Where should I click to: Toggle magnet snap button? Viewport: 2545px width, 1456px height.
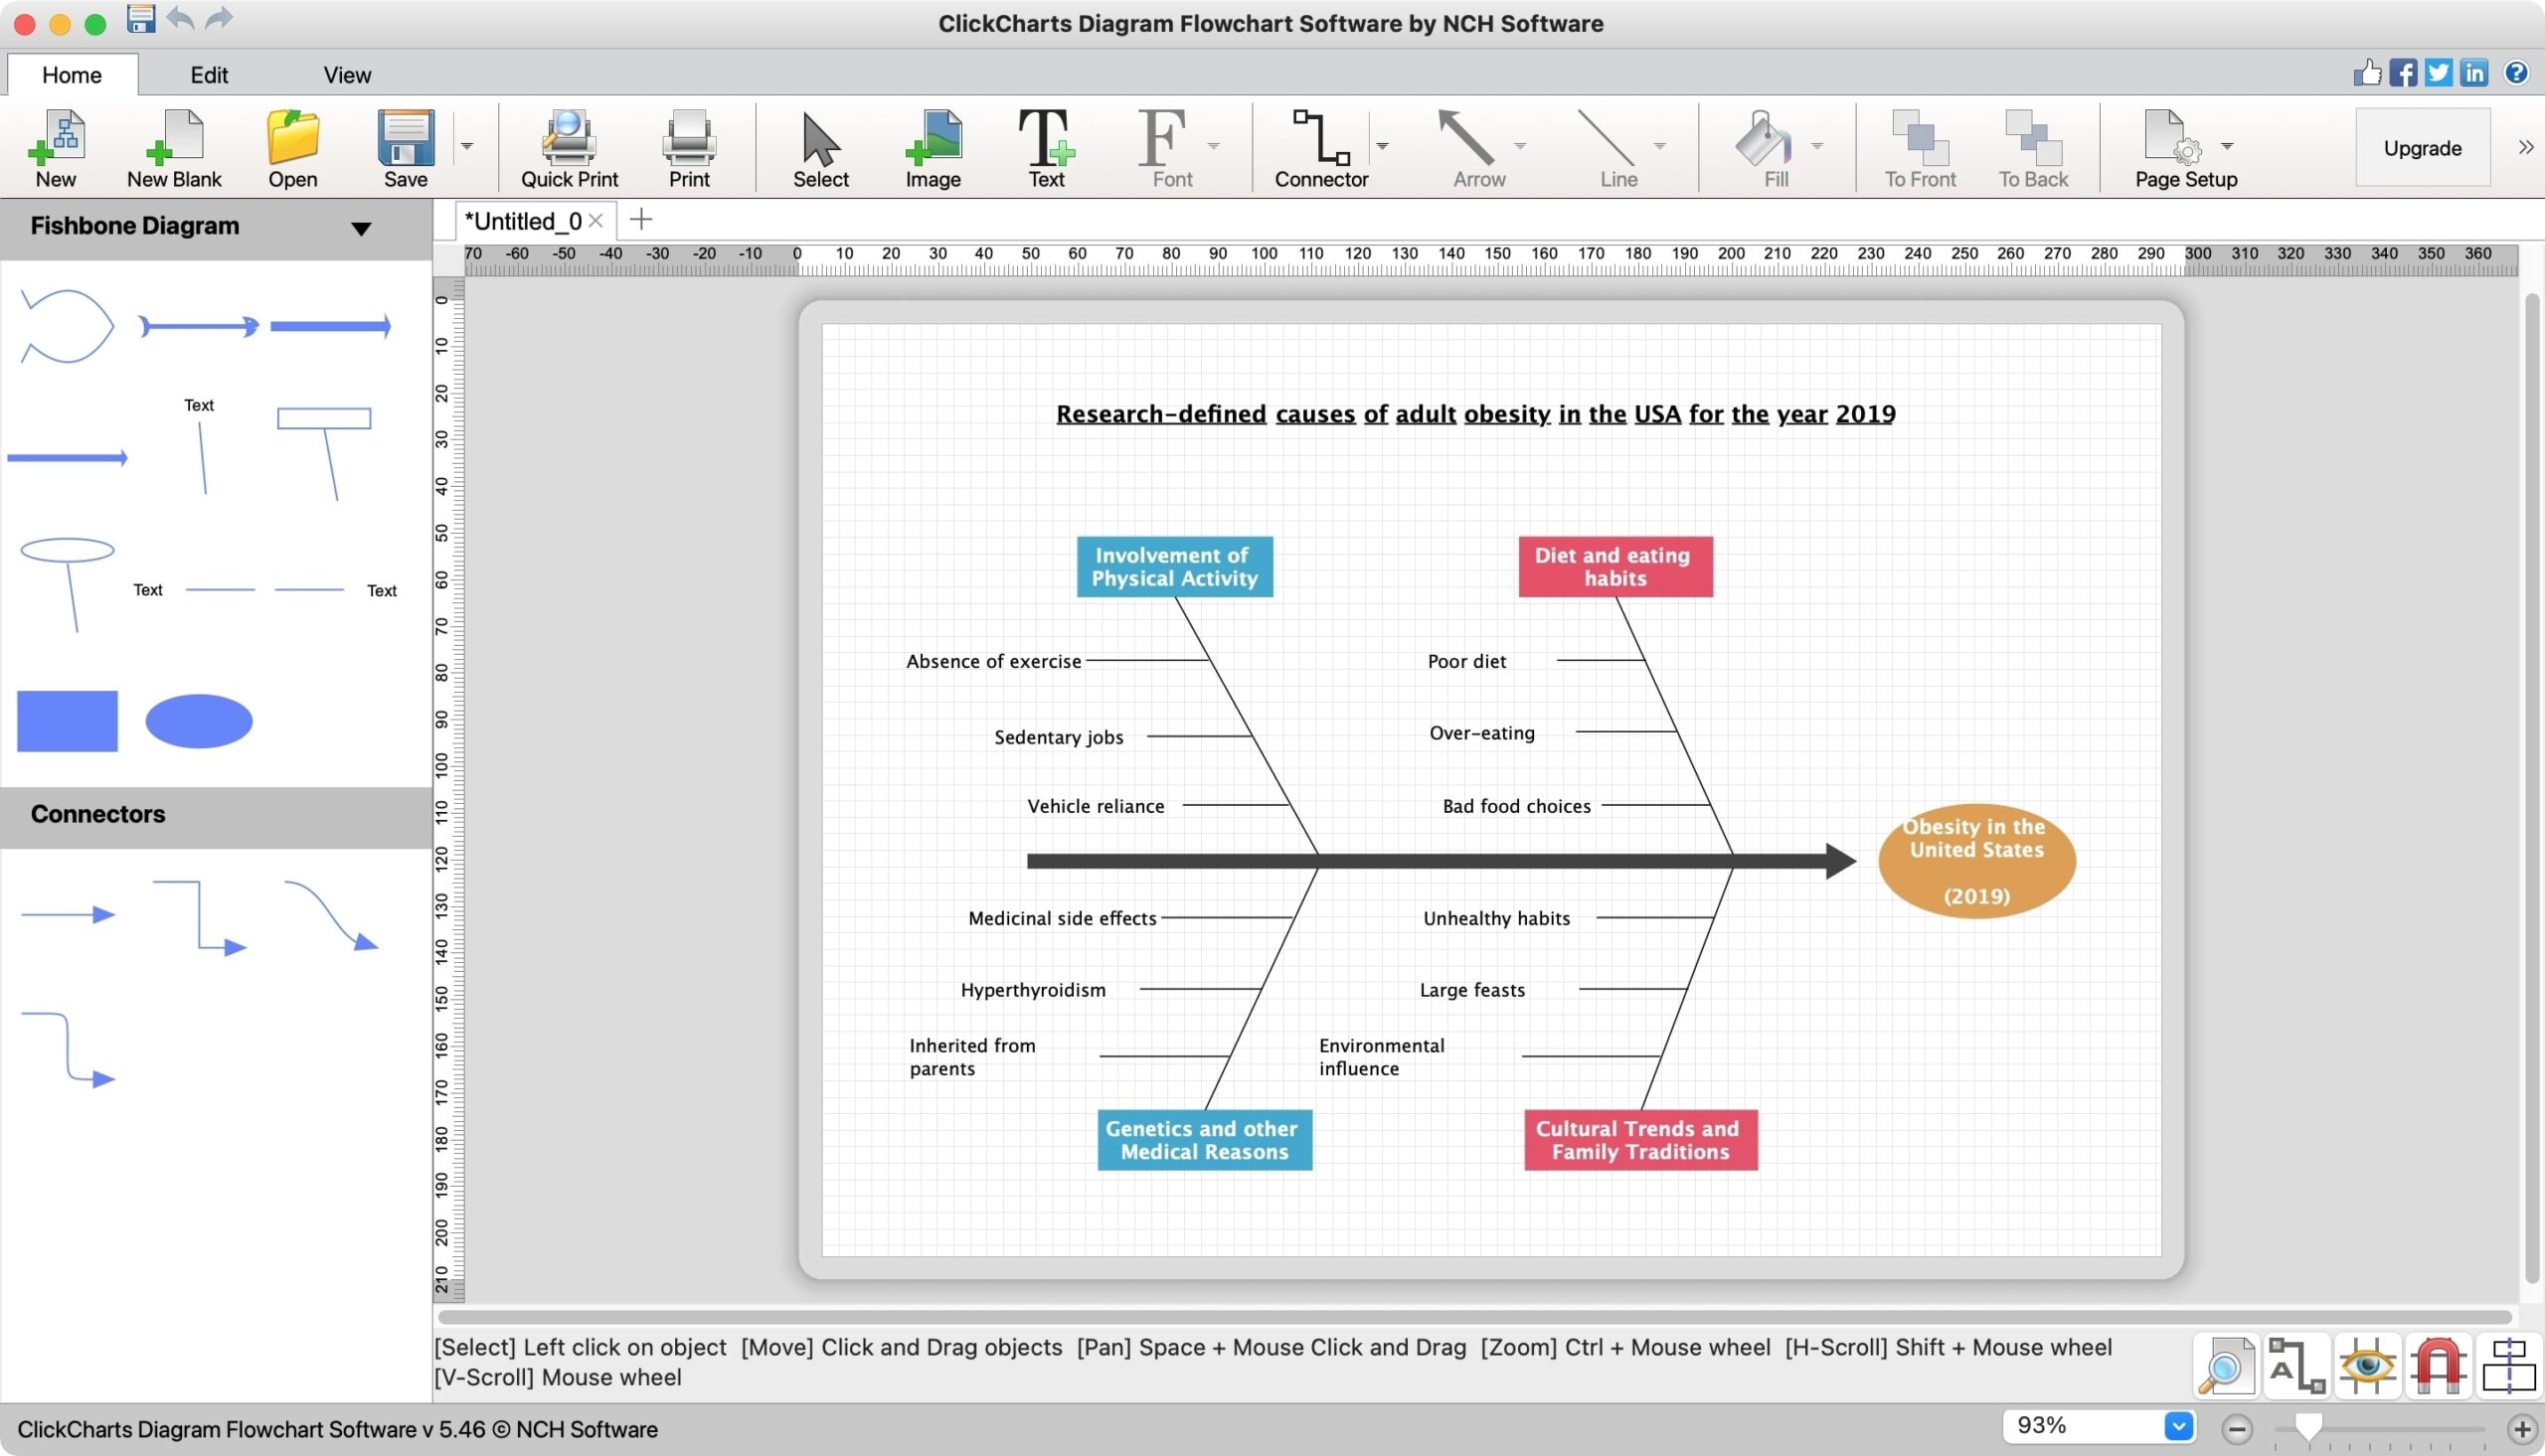2438,1366
